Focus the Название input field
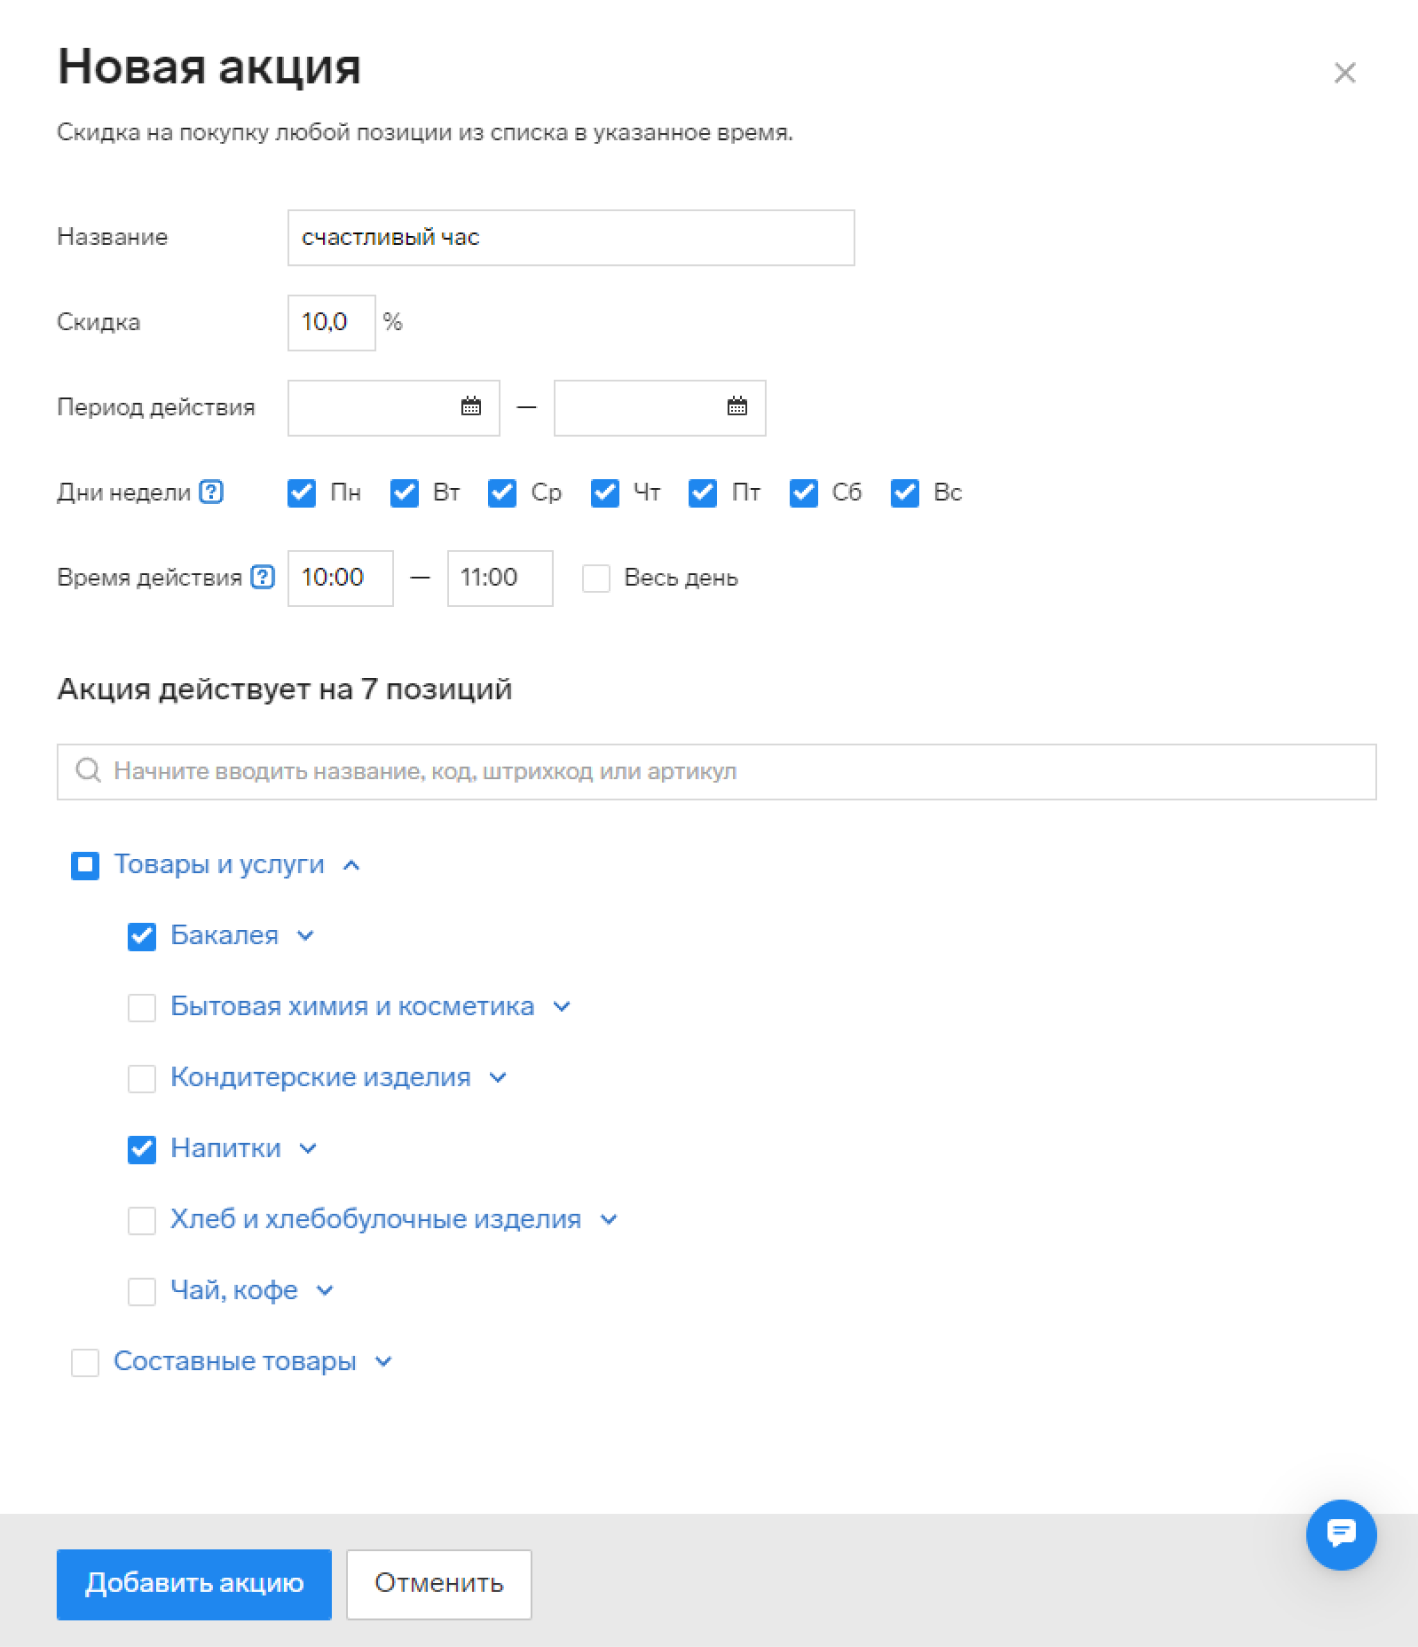Image resolution: width=1418 pixels, height=1647 pixels. [x=571, y=238]
